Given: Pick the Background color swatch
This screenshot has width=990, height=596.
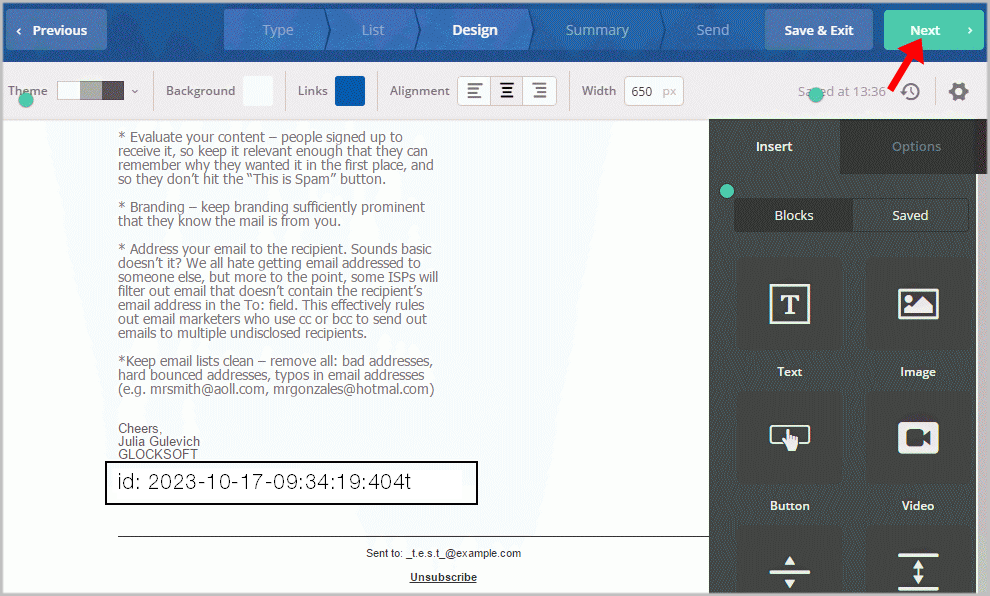Looking at the screenshot, I should [x=258, y=91].
